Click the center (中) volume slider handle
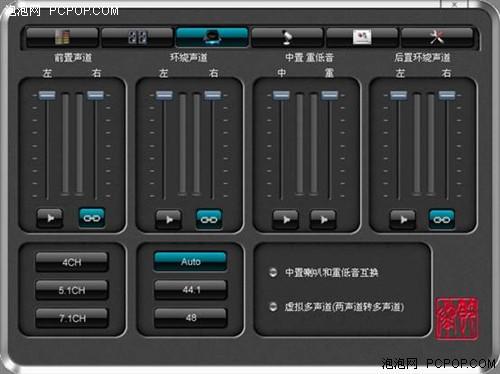 [281, 95]
